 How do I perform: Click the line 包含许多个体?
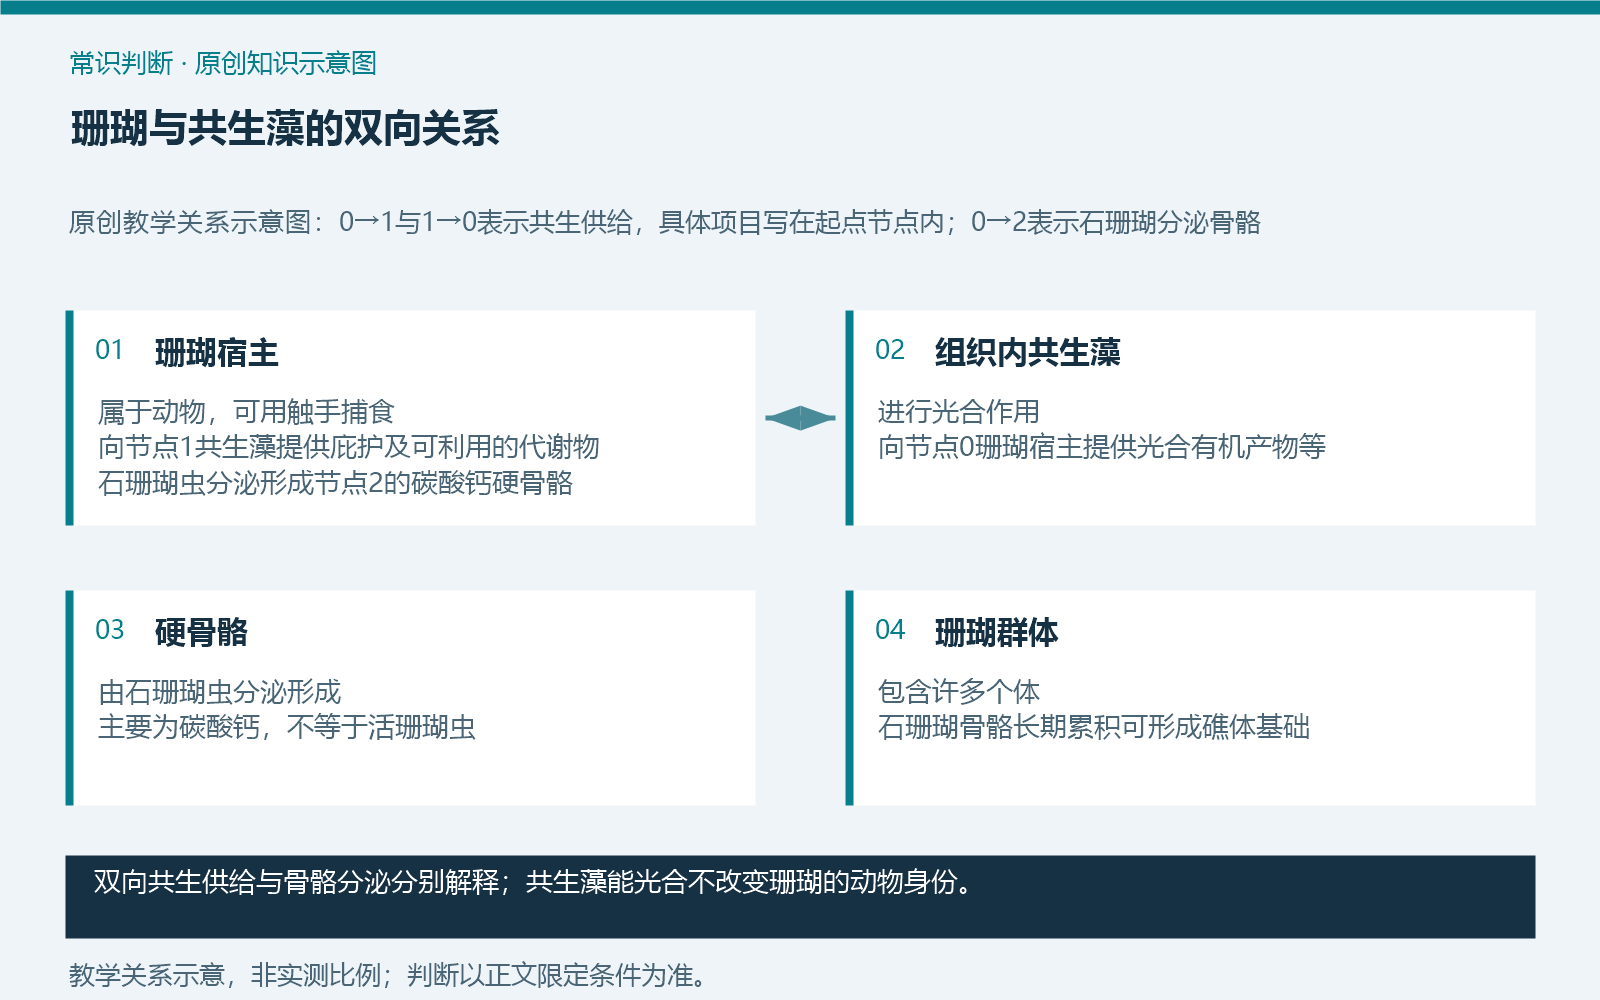click(958, 692)
